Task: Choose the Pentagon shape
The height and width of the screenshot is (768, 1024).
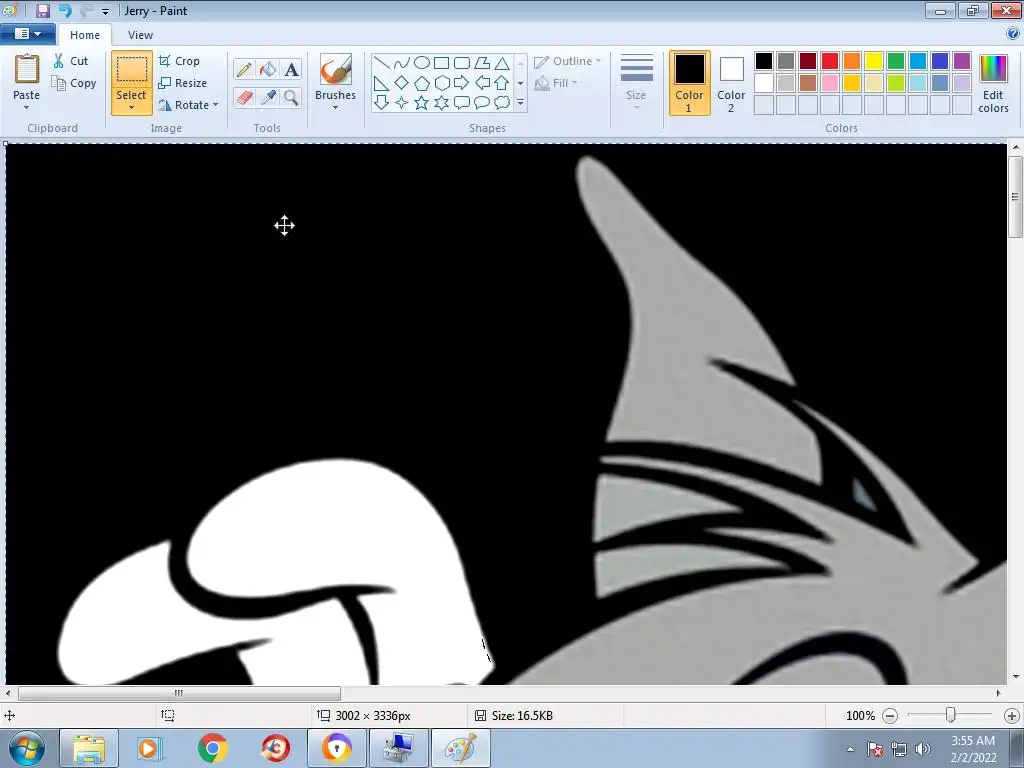Action: pos(422,83)
